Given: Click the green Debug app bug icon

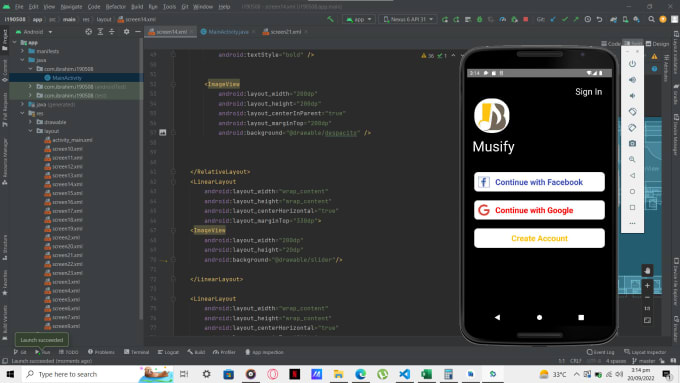Looking at the screenshot, I should tap(479, 19).
